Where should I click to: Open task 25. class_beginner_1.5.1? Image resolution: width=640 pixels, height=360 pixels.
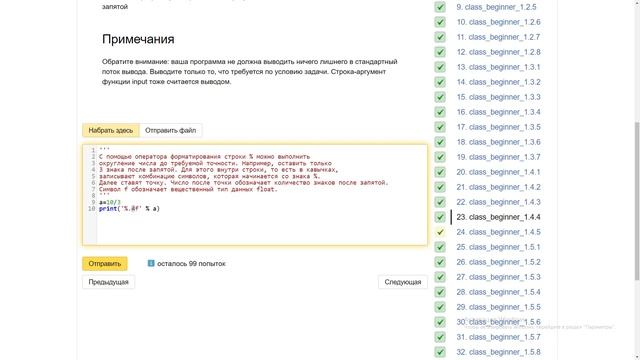pyautogui.click(x=498, y=247)
